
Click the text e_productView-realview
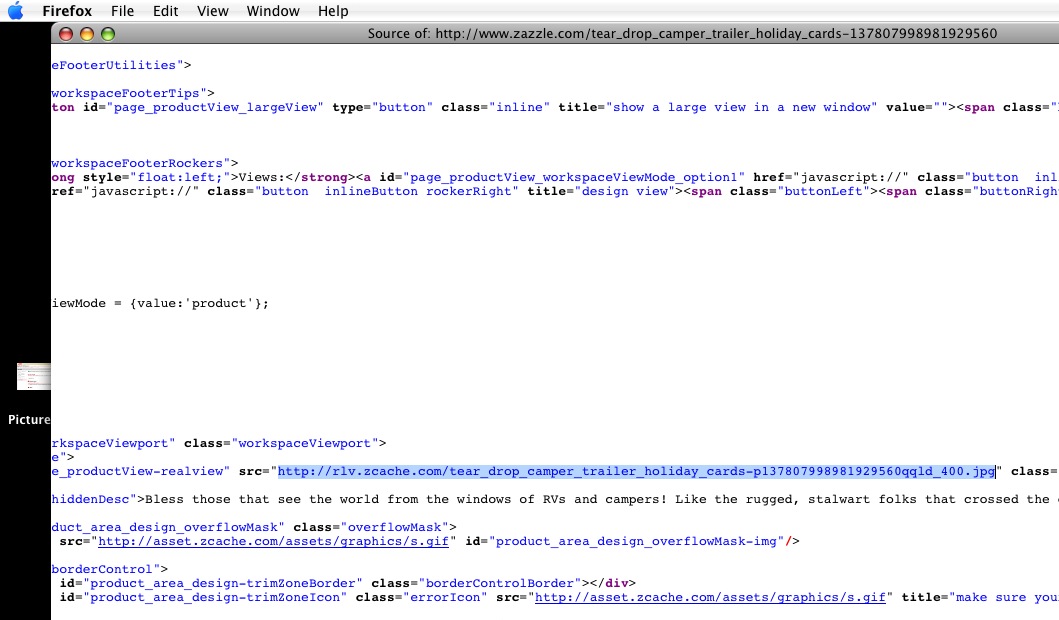coord(137,471)
